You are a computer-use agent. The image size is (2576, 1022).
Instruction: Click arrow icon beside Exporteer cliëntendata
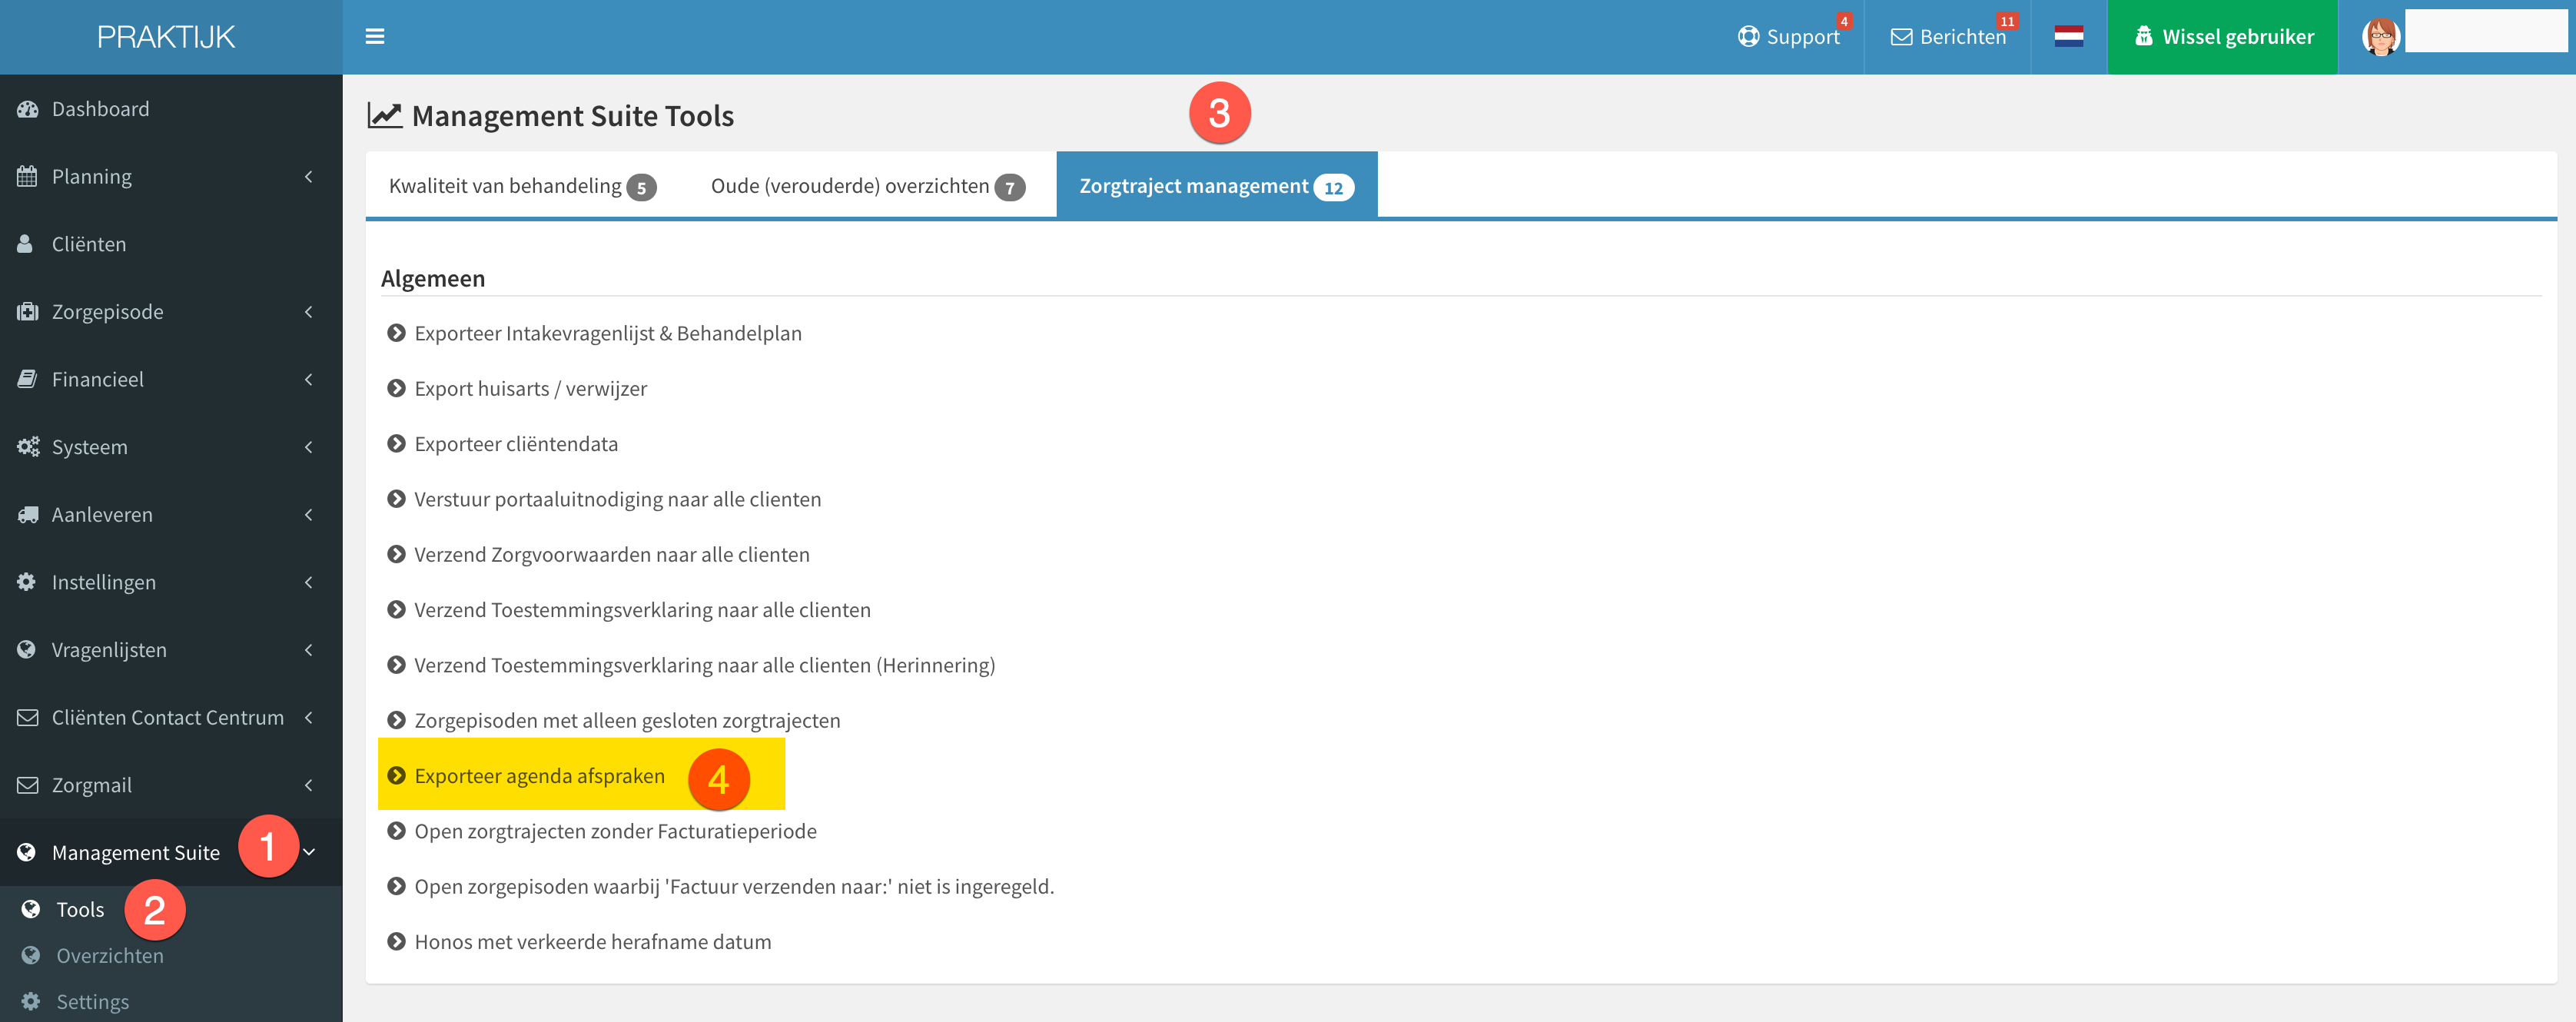tap(396, 443)
